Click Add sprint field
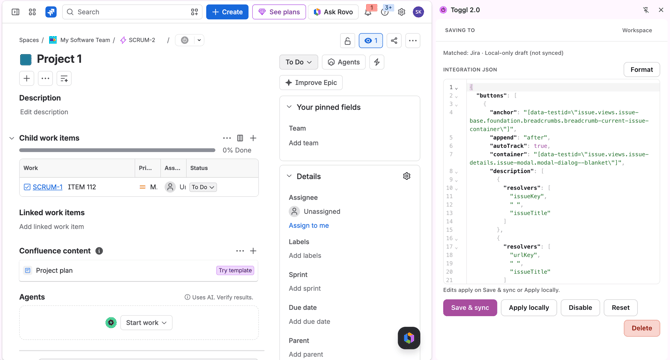 (x=305, y=288)
